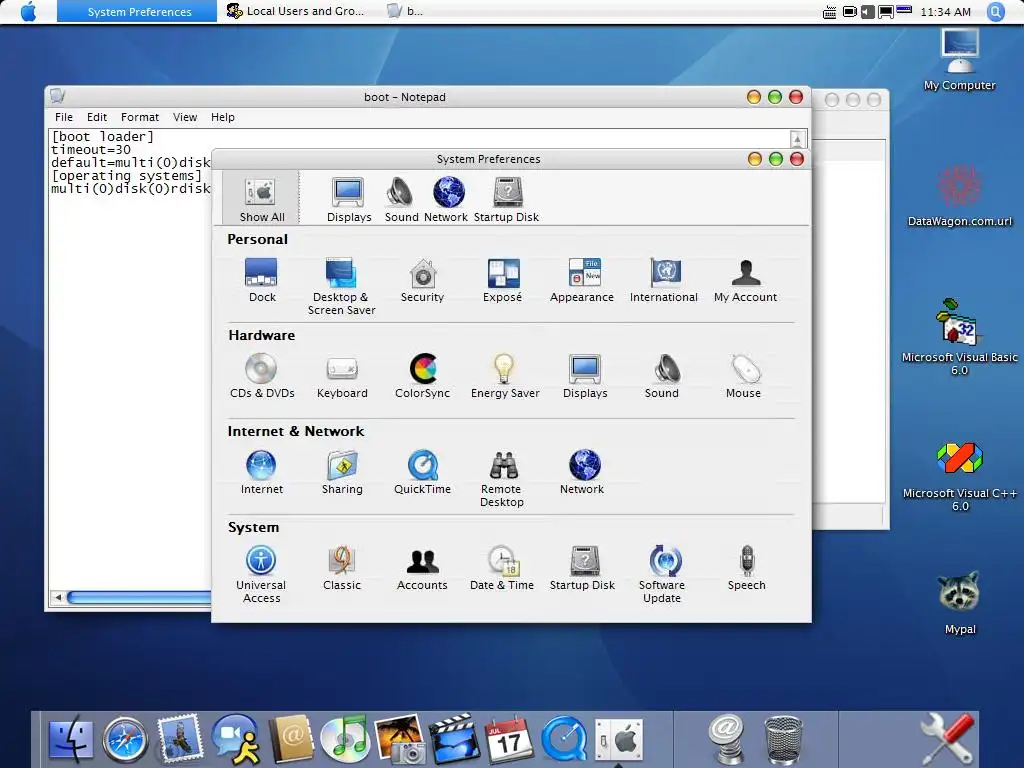This screenshot has height=768, width=1024.
Task: Open Displays from the top toolbar
Action: click(349, 199)
